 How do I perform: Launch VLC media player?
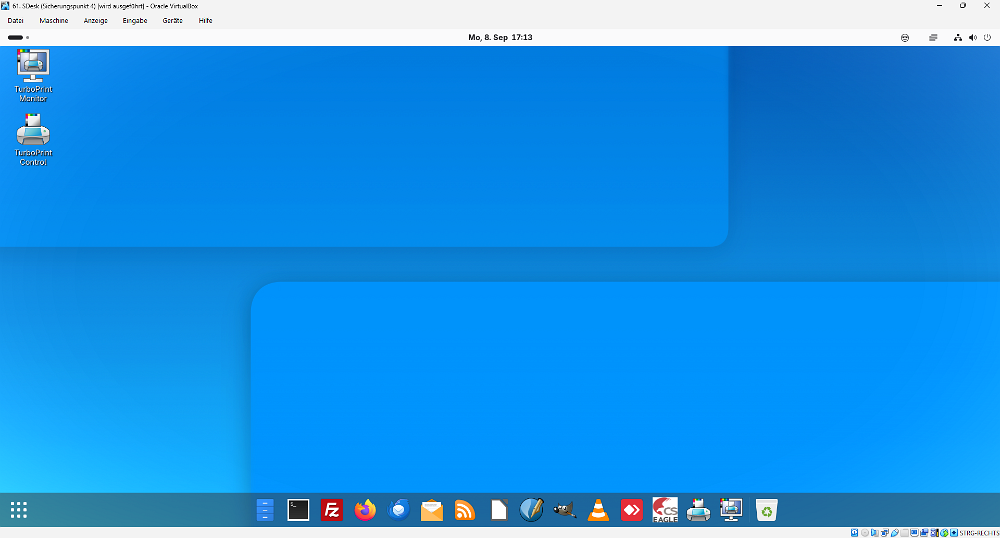pyautogui.click(x=598, y=510)
